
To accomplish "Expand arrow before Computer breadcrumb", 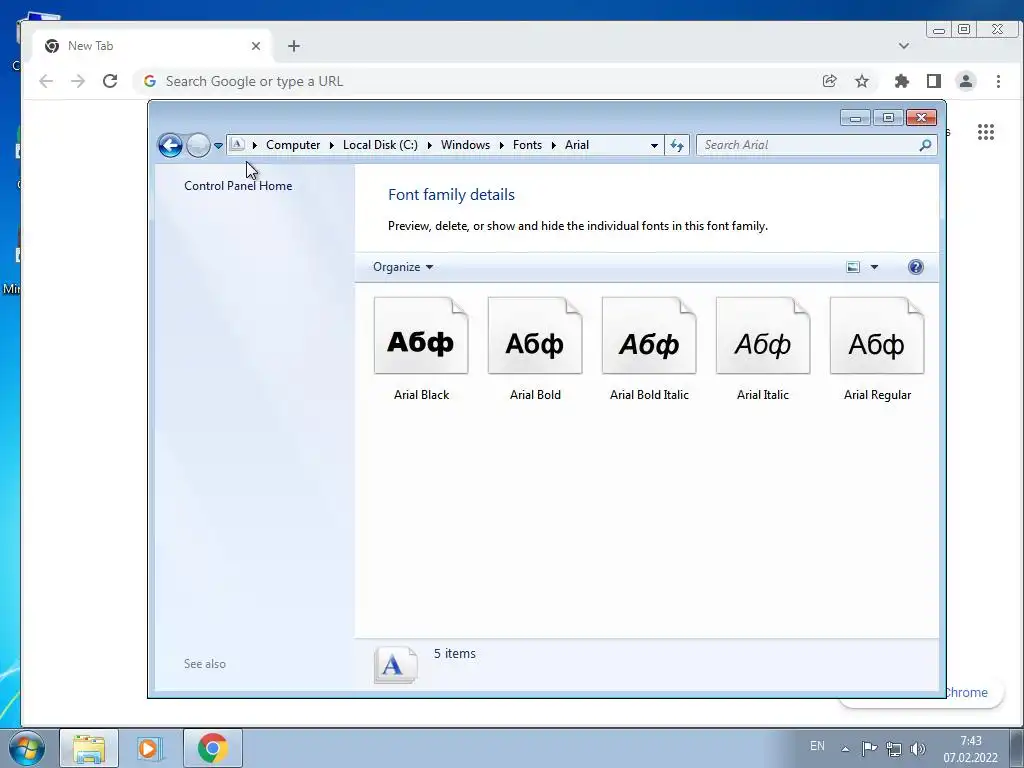I will pos(255,145).
